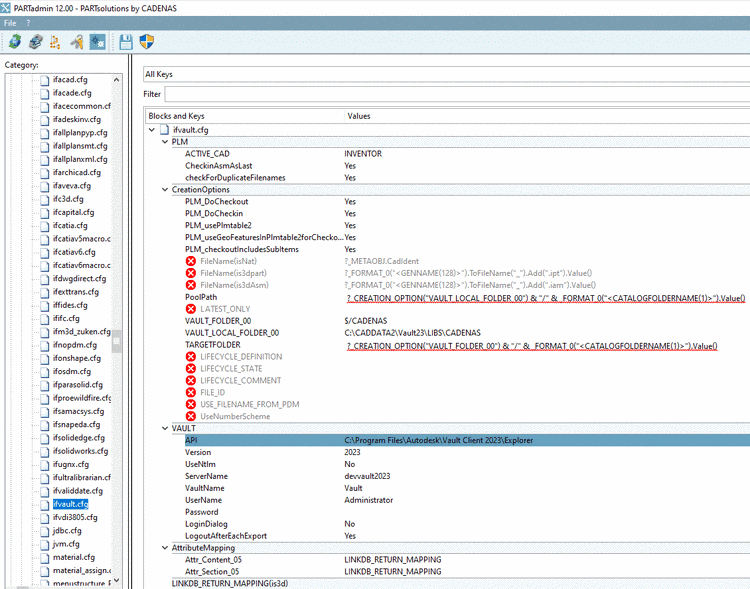This screenshot has height=589, width=750.
Task: Click the globe with green arrows toolbar icon
Action: coord(14,42)
